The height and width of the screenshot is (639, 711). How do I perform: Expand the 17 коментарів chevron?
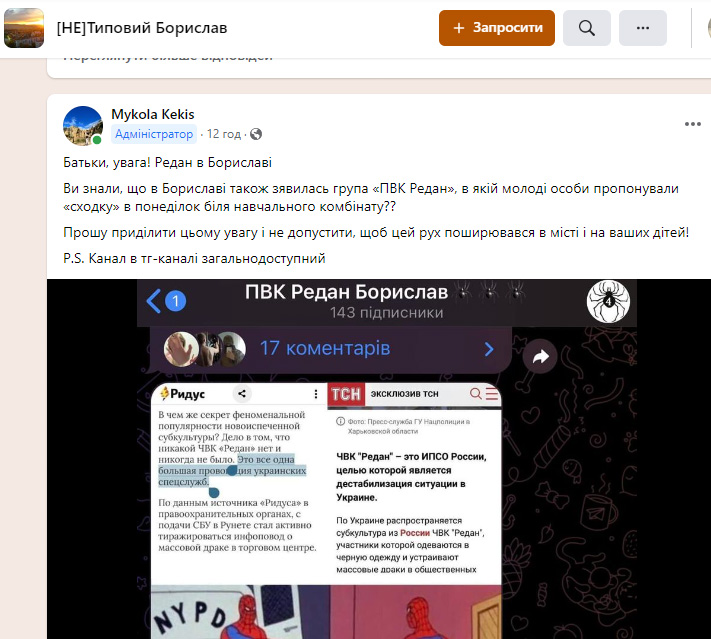tap(489, 349)
